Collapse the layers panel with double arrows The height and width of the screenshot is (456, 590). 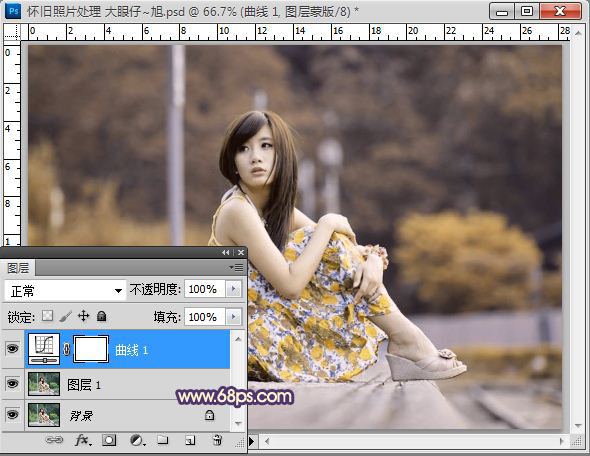point(225,252)
